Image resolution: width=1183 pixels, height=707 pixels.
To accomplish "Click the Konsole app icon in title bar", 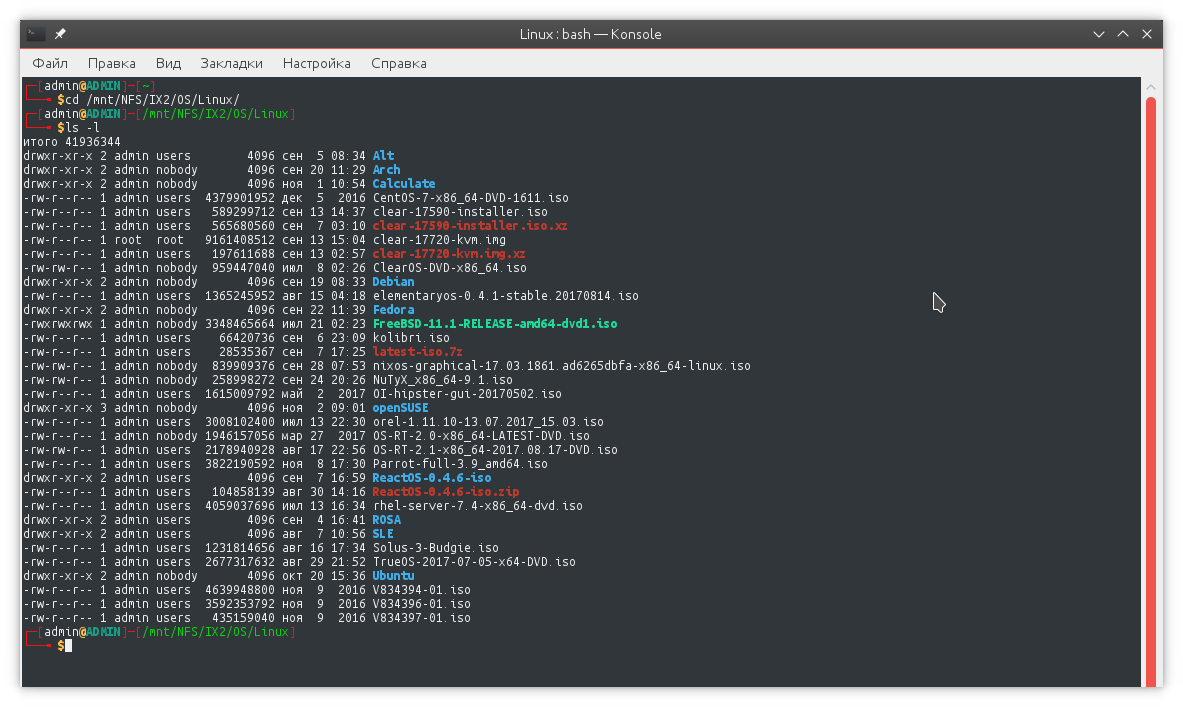I will point(36,34).
